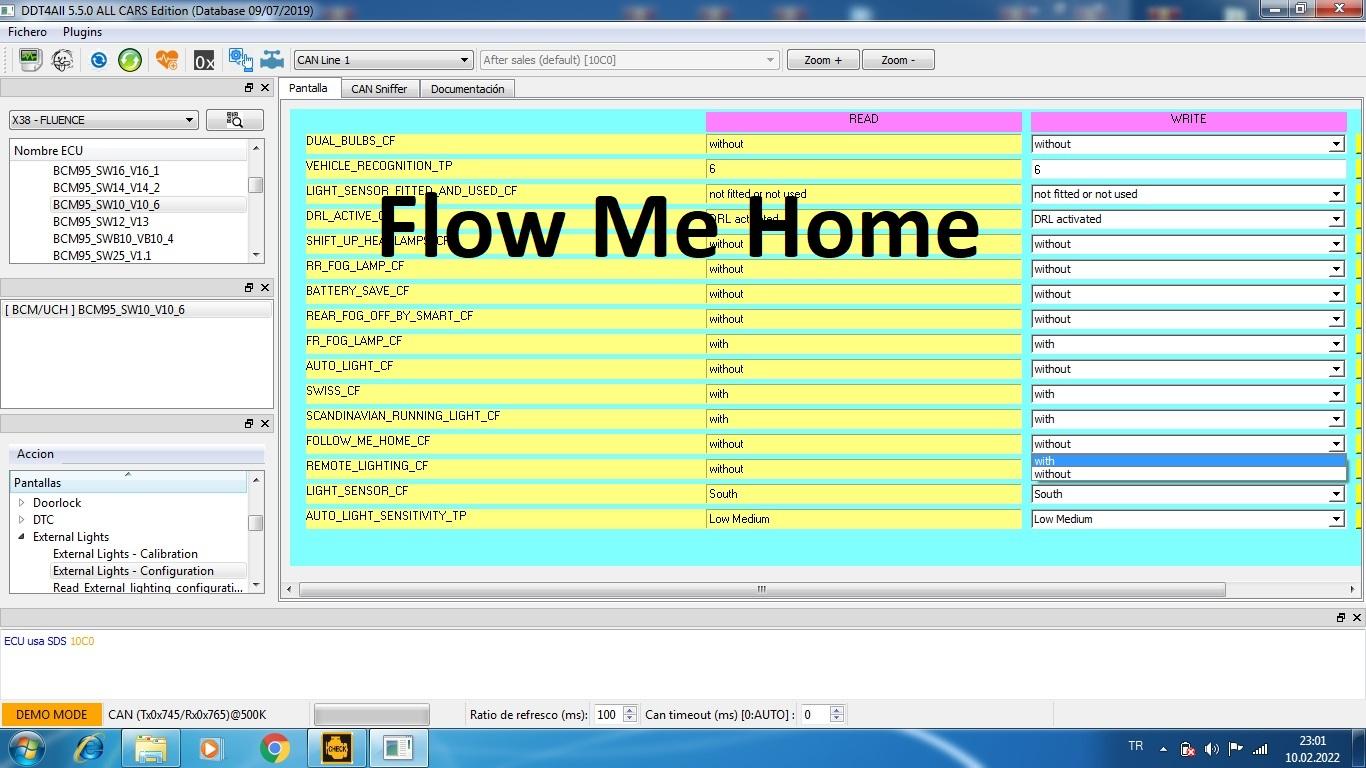Click the cartoon face toolbar icon
The height and width of the screenshot is (768, 1366).
pos(62,60)
